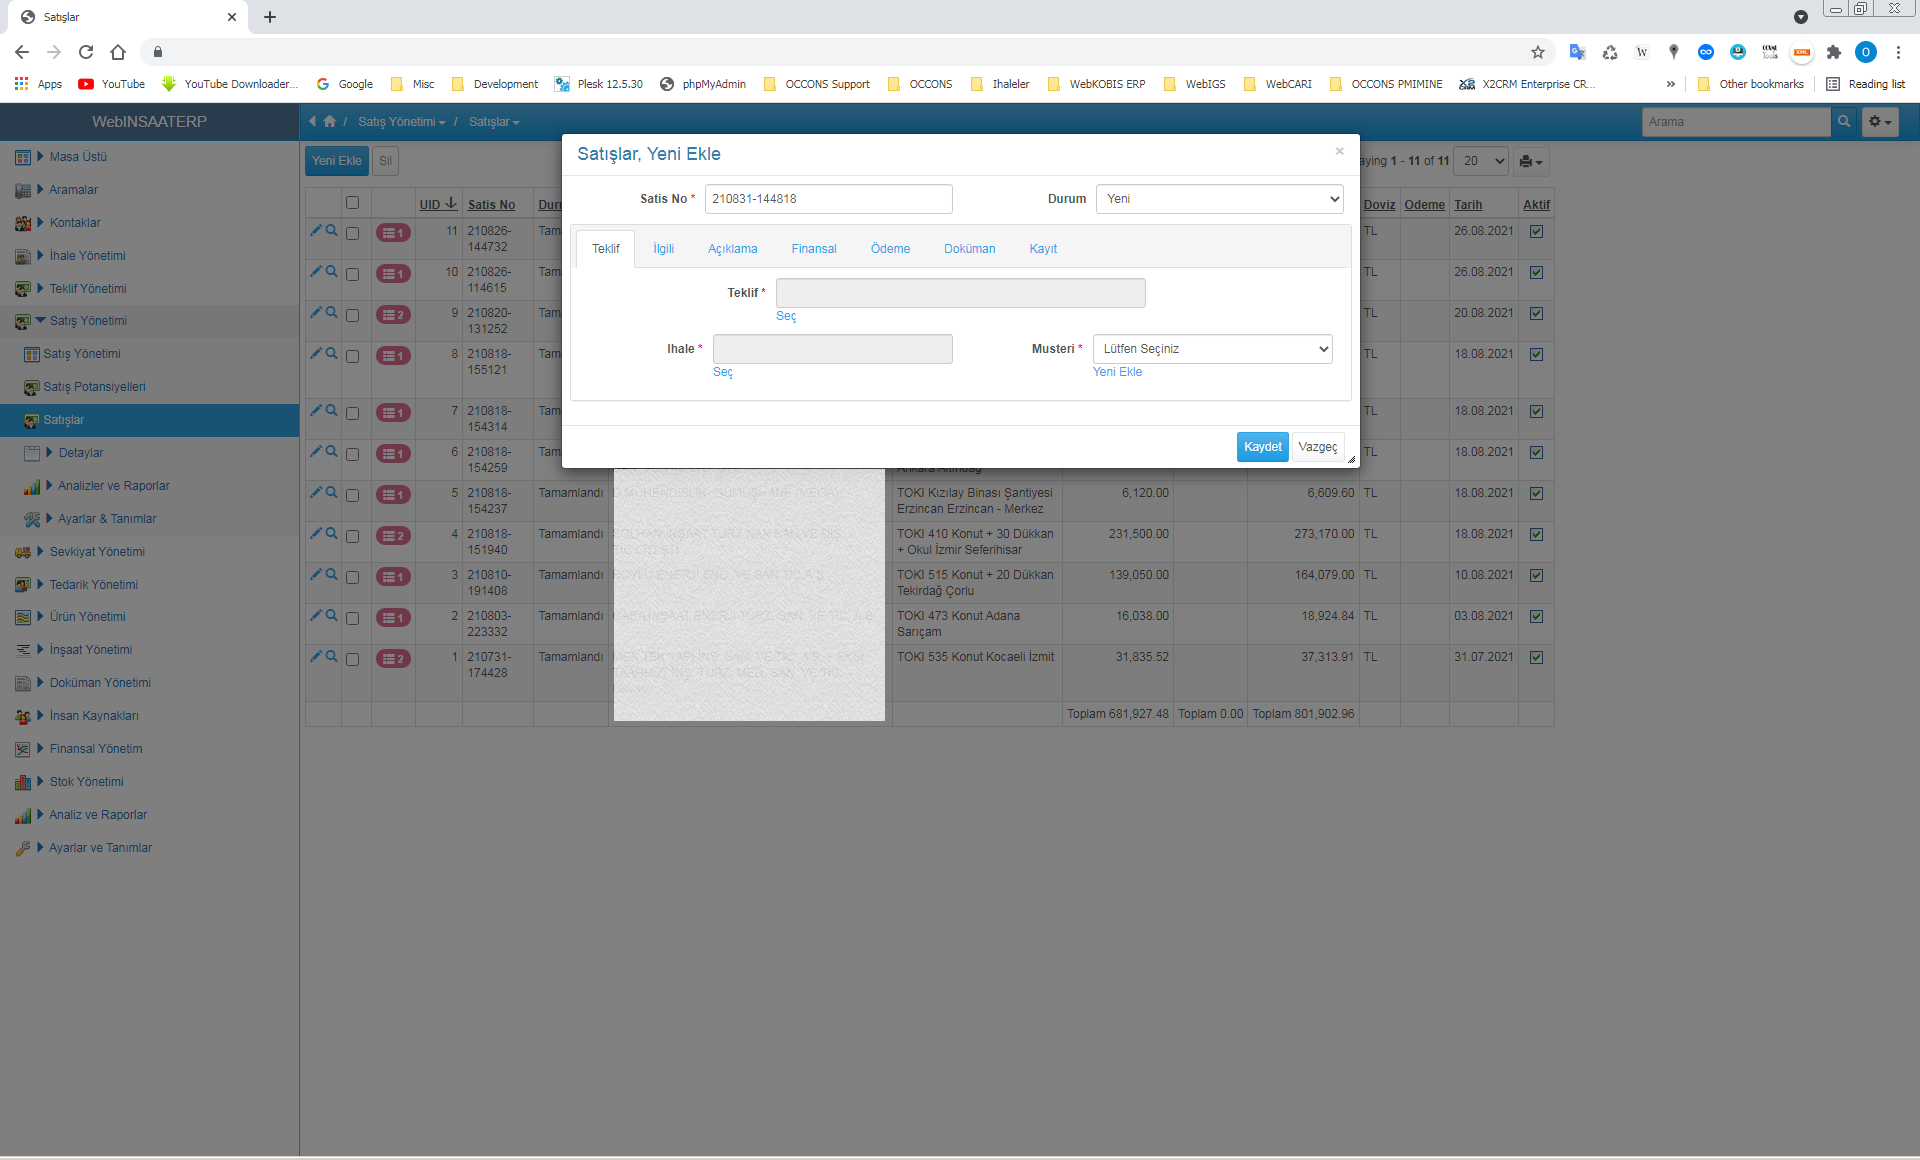View row 210810-191408 with magnifier icon
Viewport: 1920px width, 1160px height.
pos(331,574)
